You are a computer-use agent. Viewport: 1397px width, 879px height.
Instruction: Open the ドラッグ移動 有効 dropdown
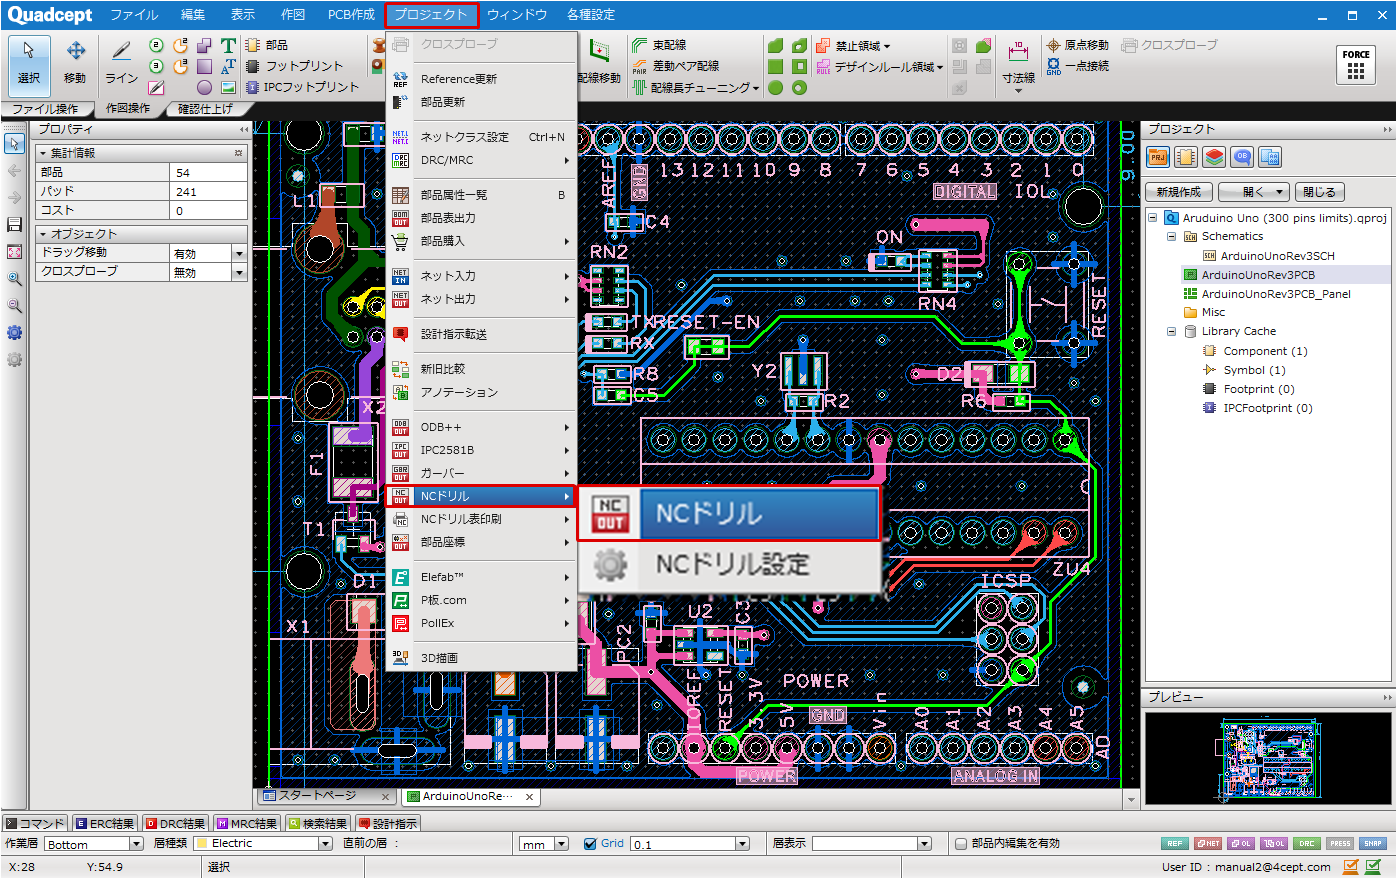(x=239, y=254)
